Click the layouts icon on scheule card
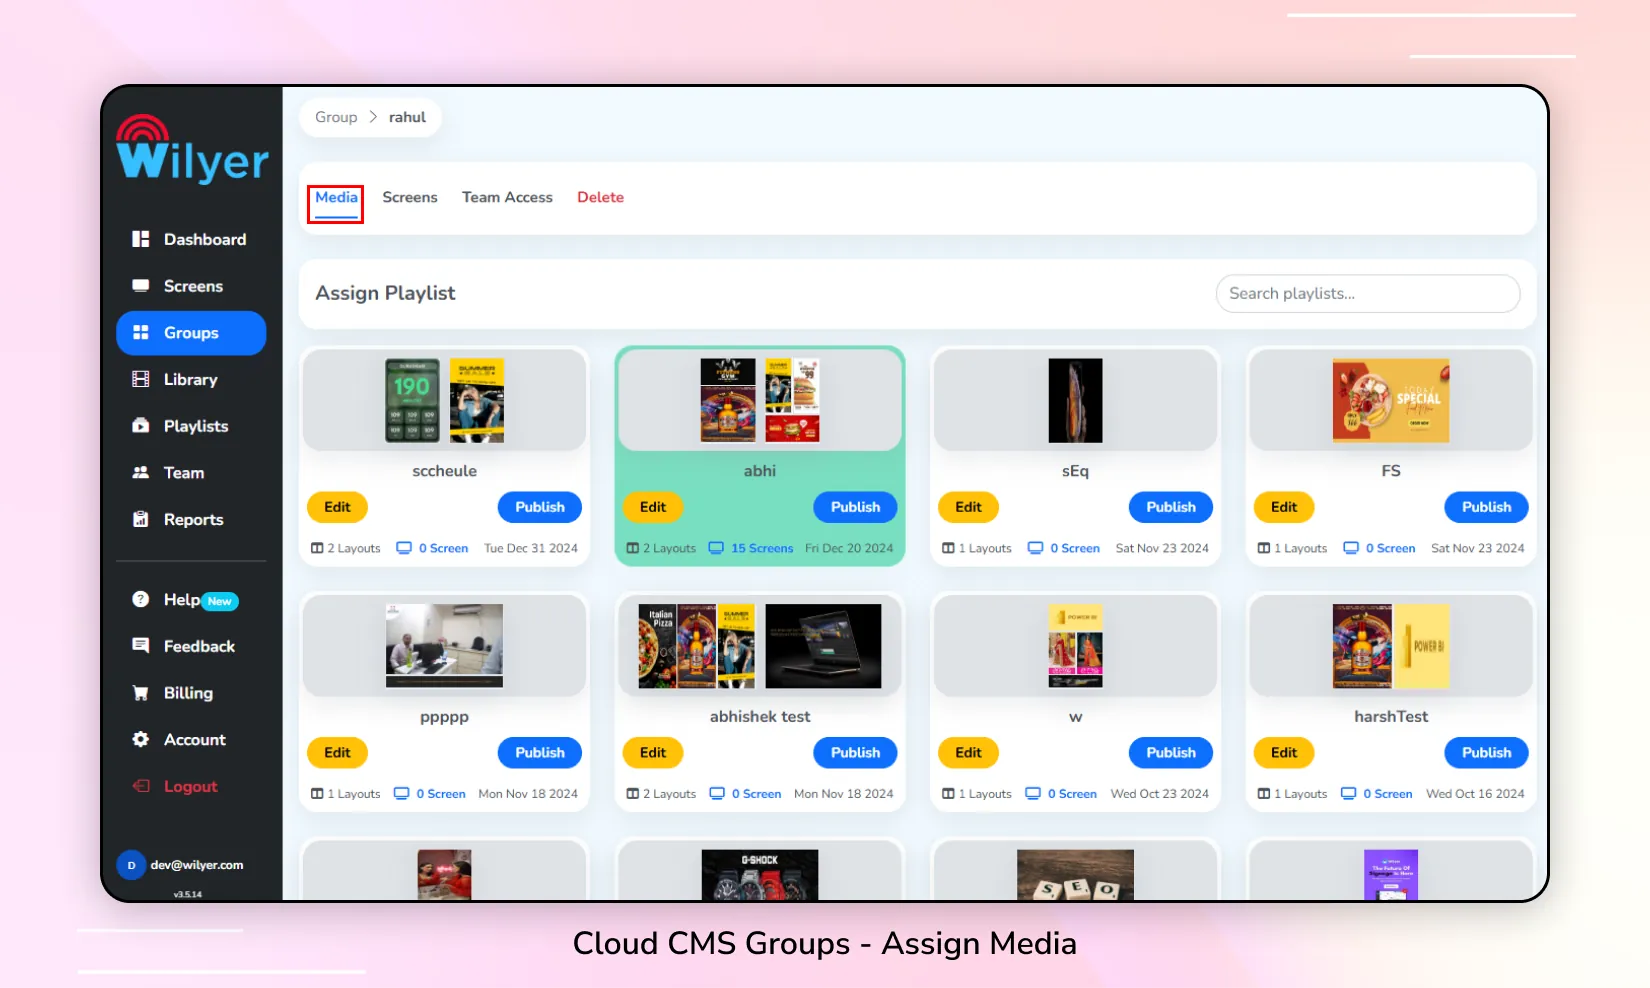This screenshot has height=988, width=1650. click(x=317, y=548)
